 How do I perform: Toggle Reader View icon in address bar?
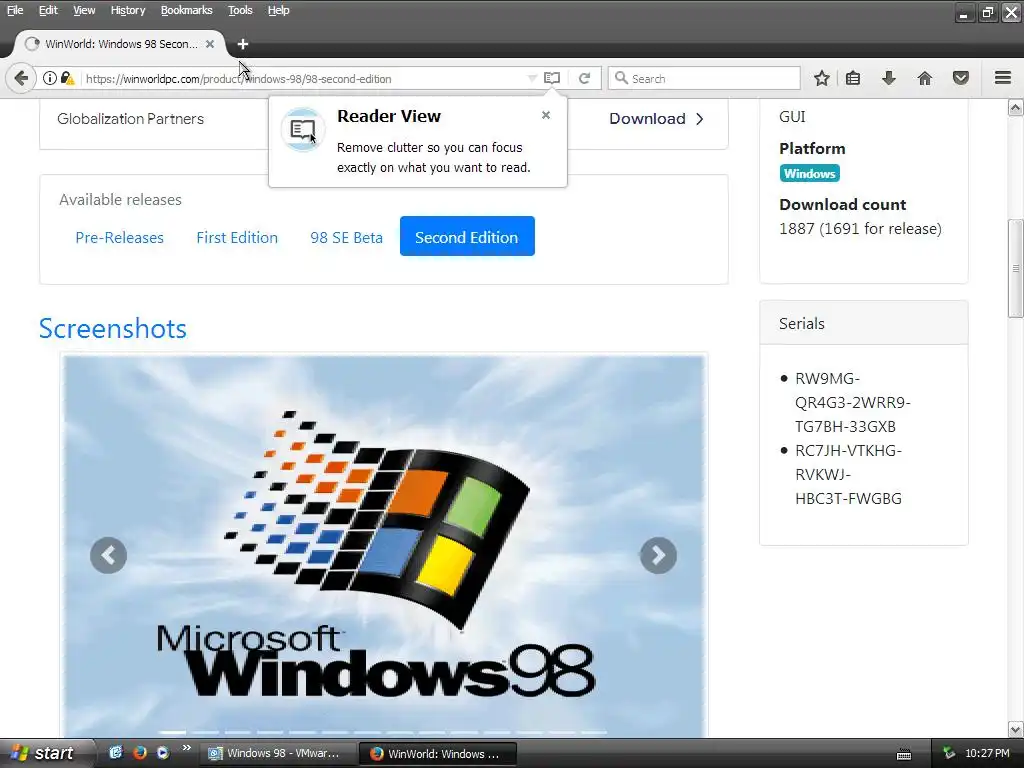(552, 78)
